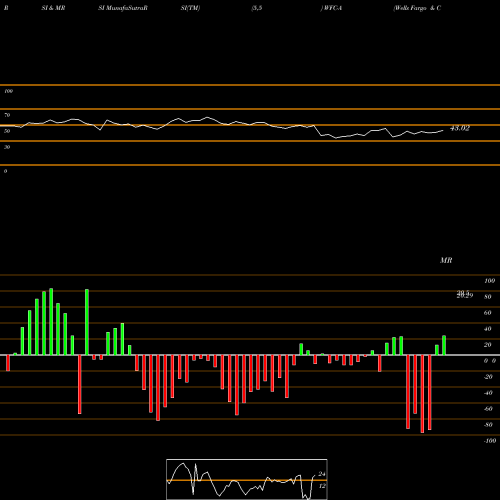Click the MR axis label -100

coord(490,441)
